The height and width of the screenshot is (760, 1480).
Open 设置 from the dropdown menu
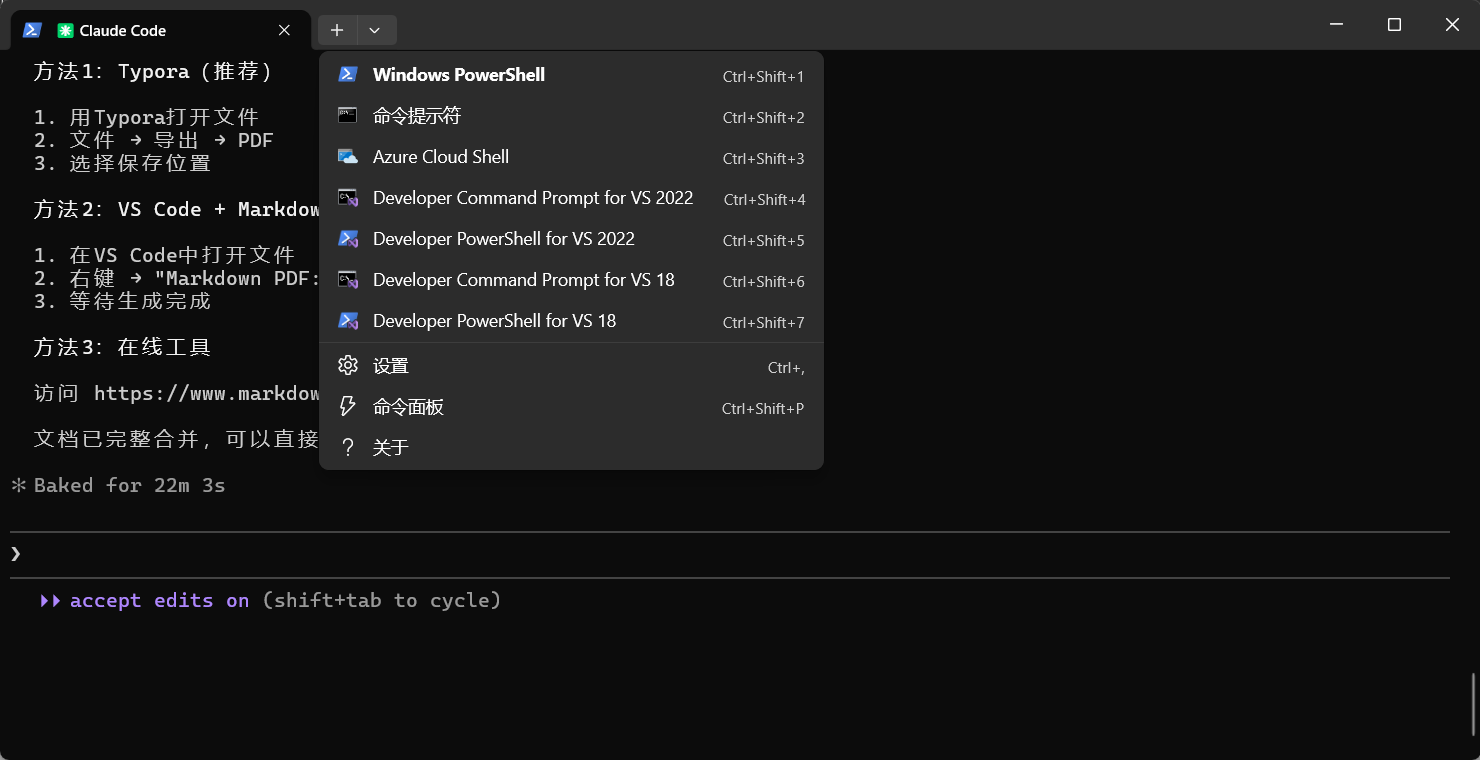pos(571,366)
